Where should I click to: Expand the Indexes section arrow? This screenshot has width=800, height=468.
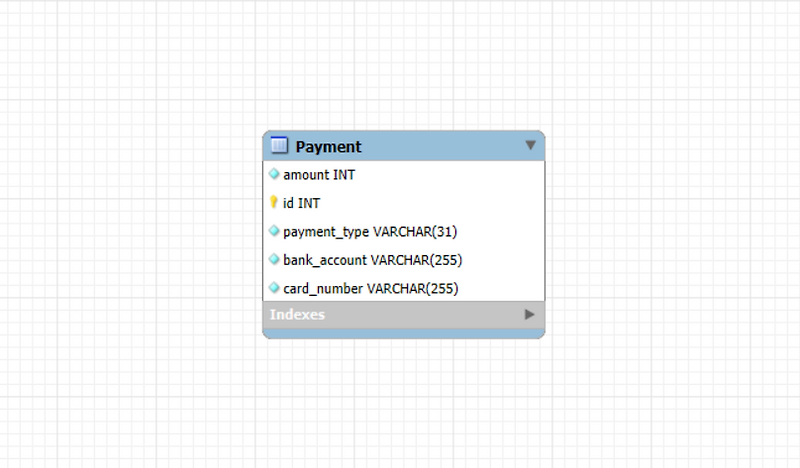(530, 314)
